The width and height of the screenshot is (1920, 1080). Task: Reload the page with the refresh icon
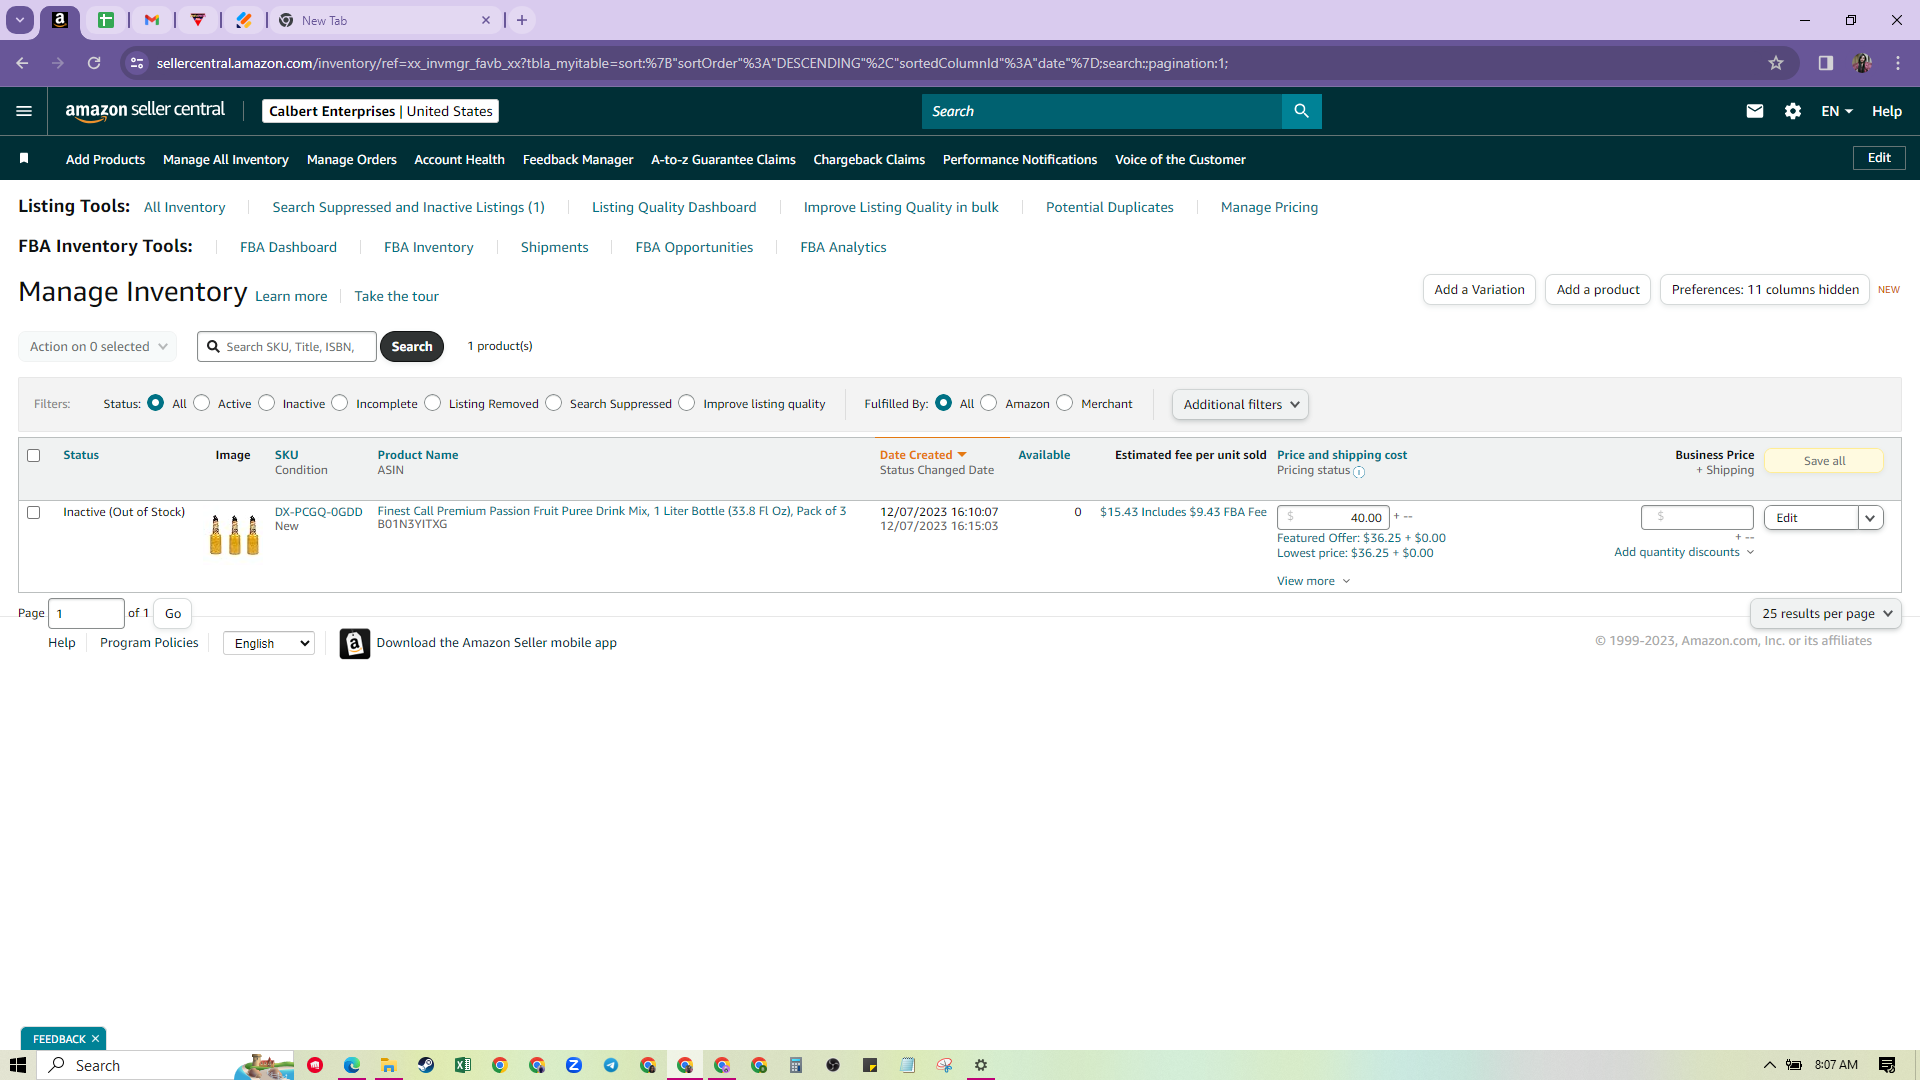click(94, 63)
